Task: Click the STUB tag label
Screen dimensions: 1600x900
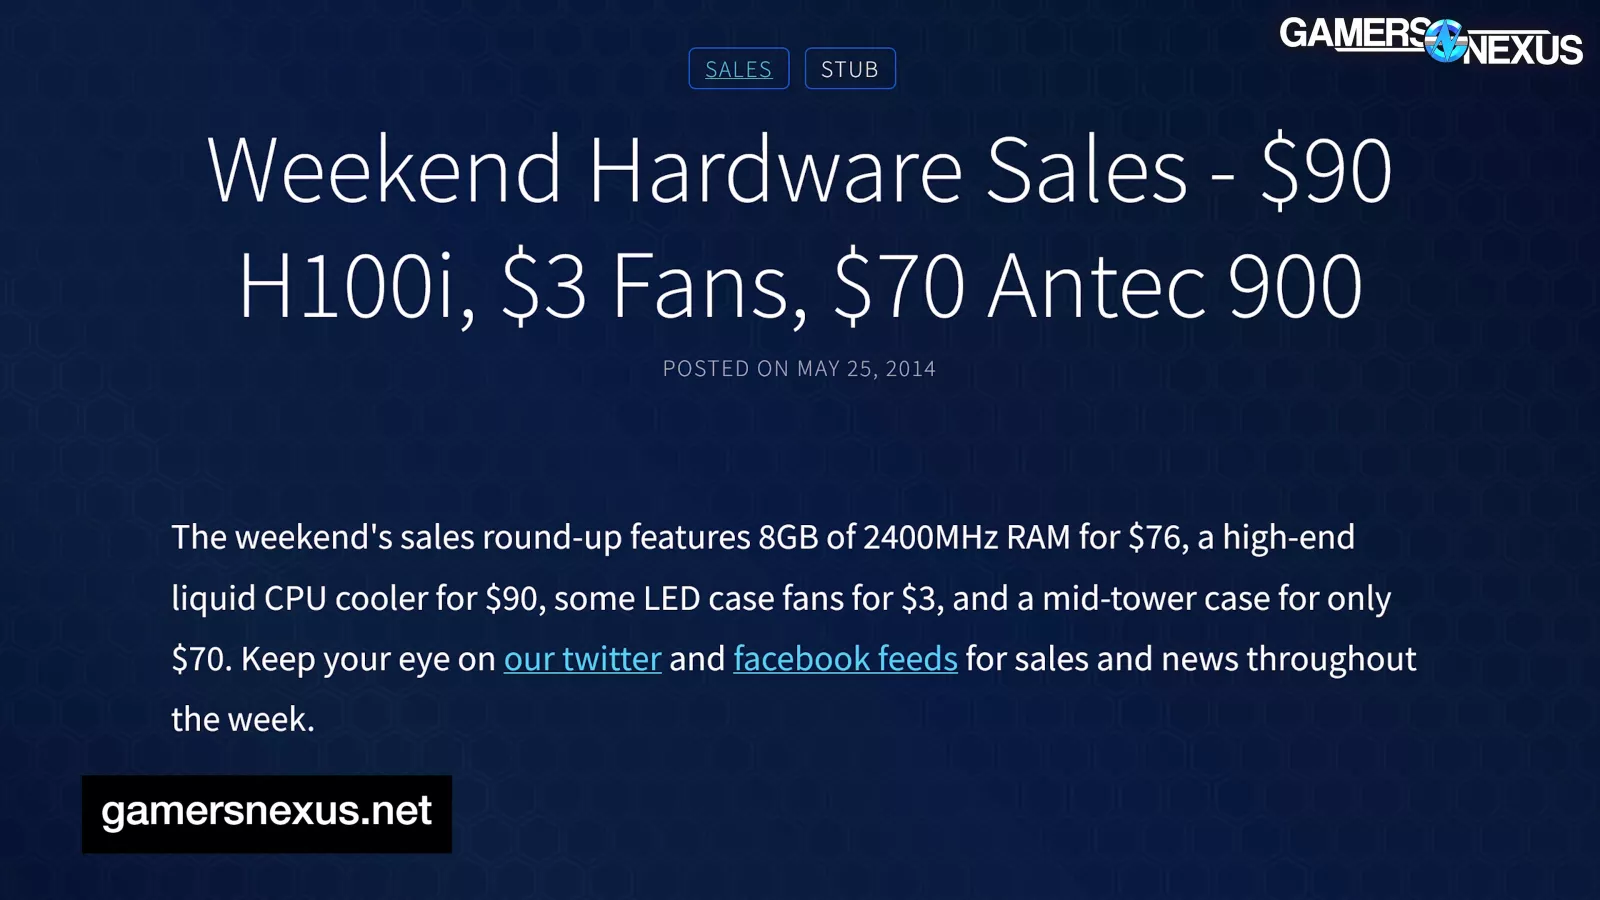Action: (849, 69)
